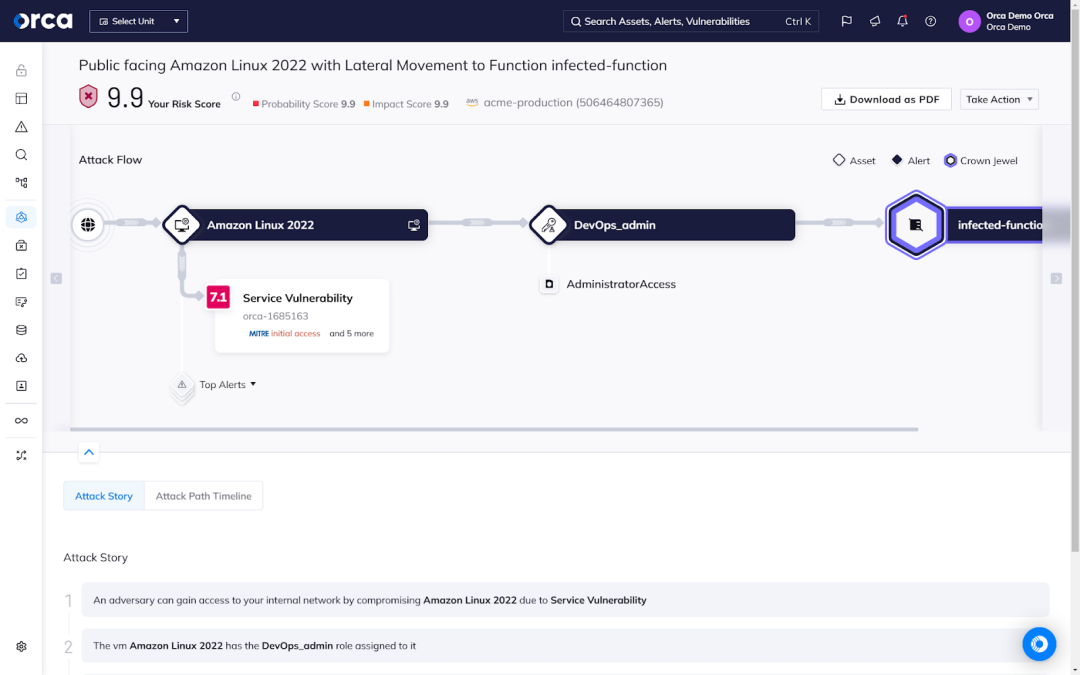Viewport: 1080px width, 675px height.
Task: Click the risk score info icon
Action: (236, 96)
